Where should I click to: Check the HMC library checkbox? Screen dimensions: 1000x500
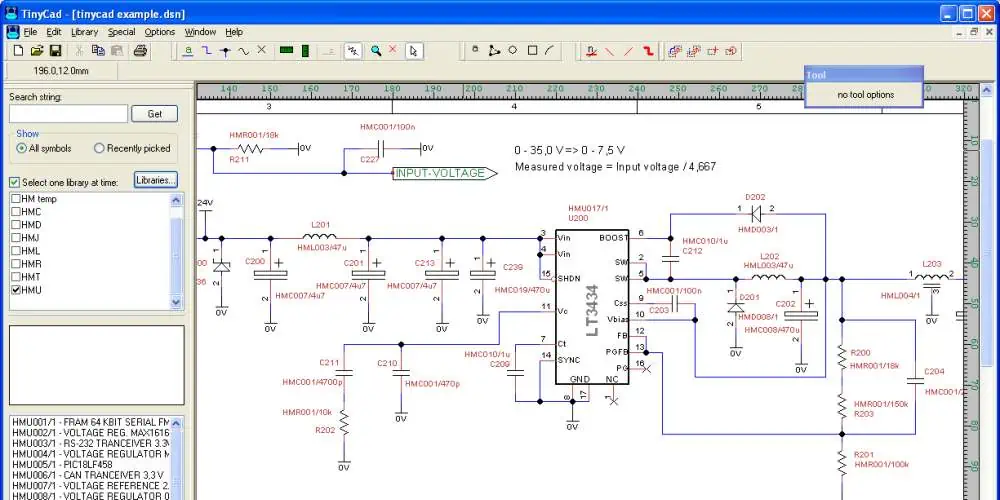pos(15,212)
